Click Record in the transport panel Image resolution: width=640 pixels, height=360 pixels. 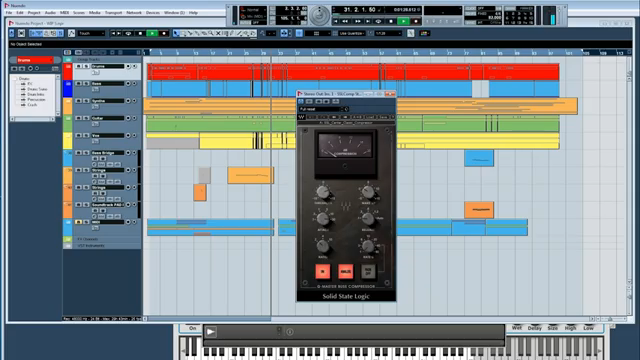coord(416,21)
